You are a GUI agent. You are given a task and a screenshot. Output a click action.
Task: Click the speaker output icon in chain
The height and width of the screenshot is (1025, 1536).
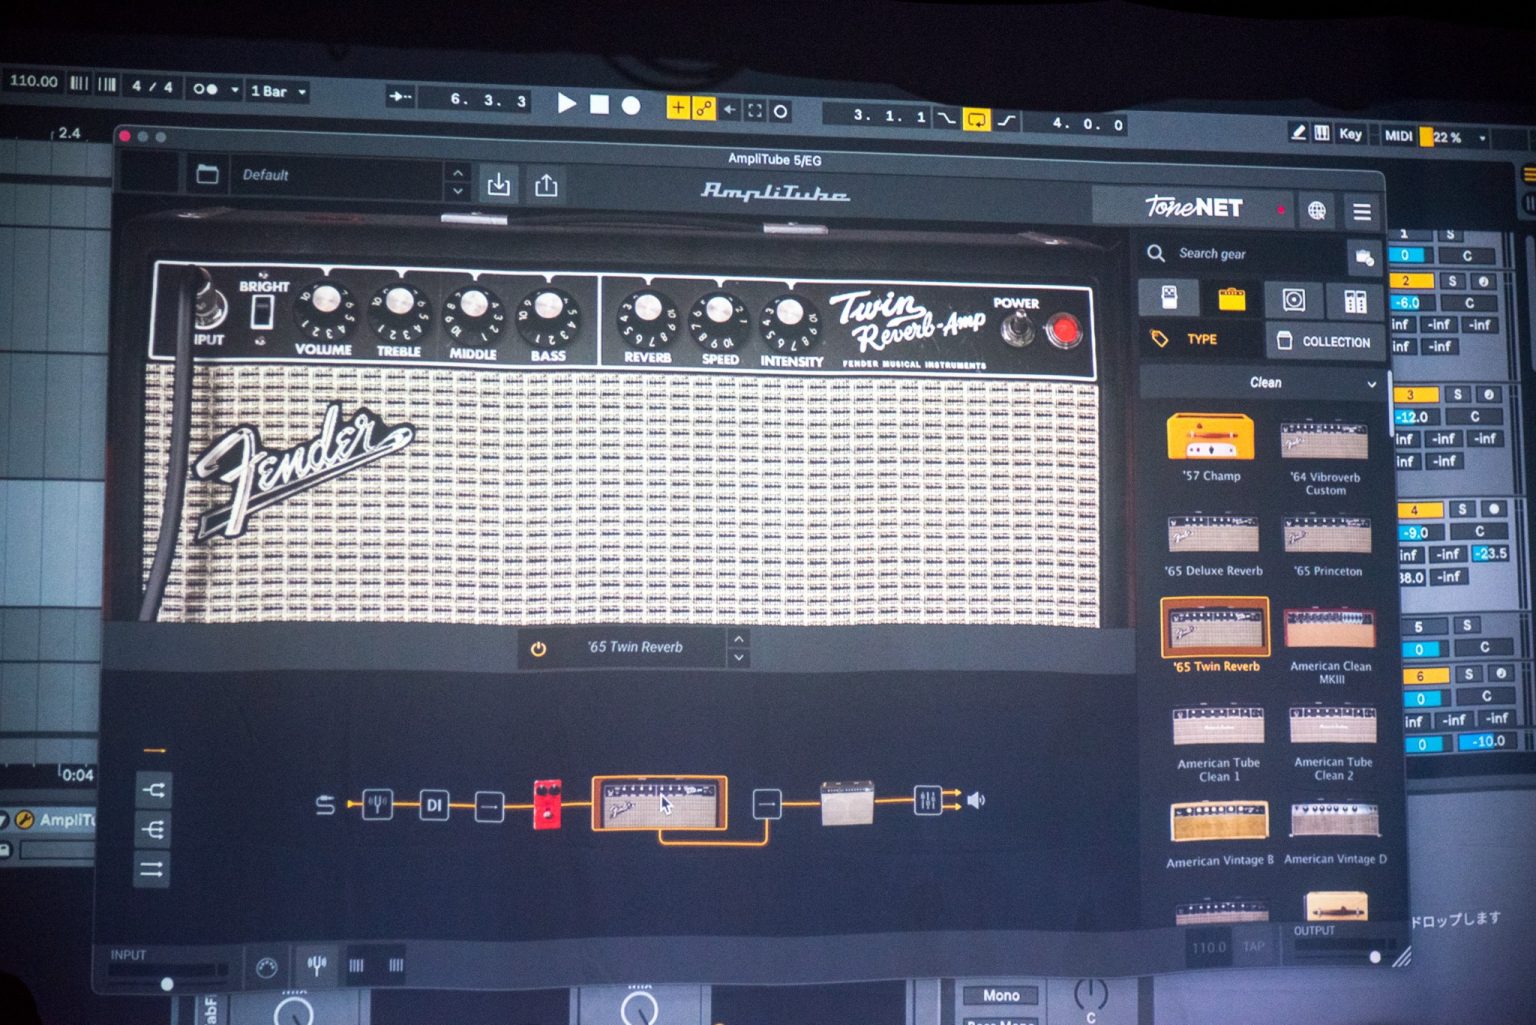click(x=977, y=800)
